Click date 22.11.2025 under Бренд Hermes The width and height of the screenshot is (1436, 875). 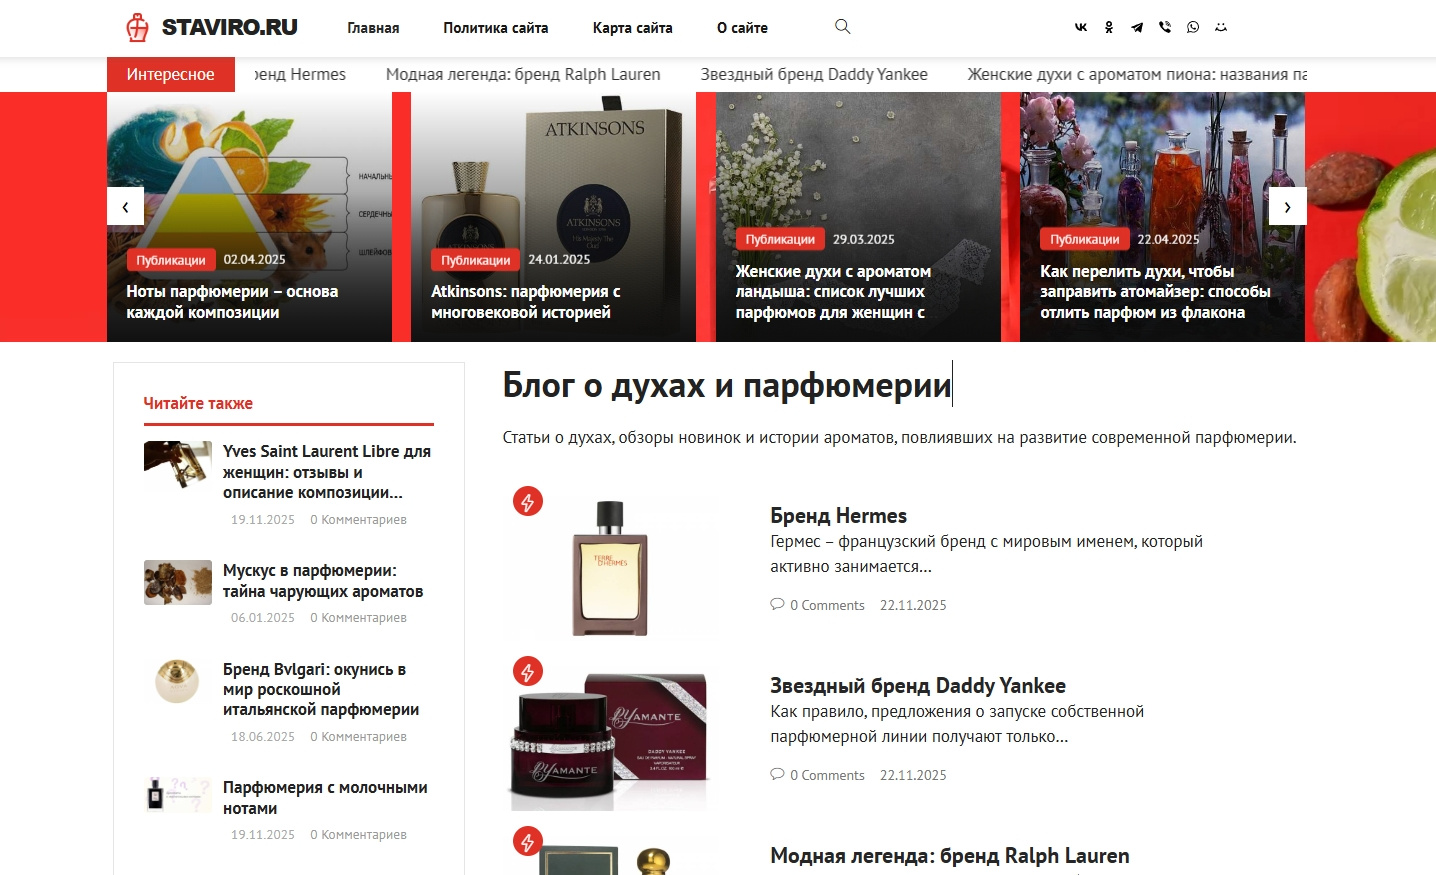pos(913,605)
